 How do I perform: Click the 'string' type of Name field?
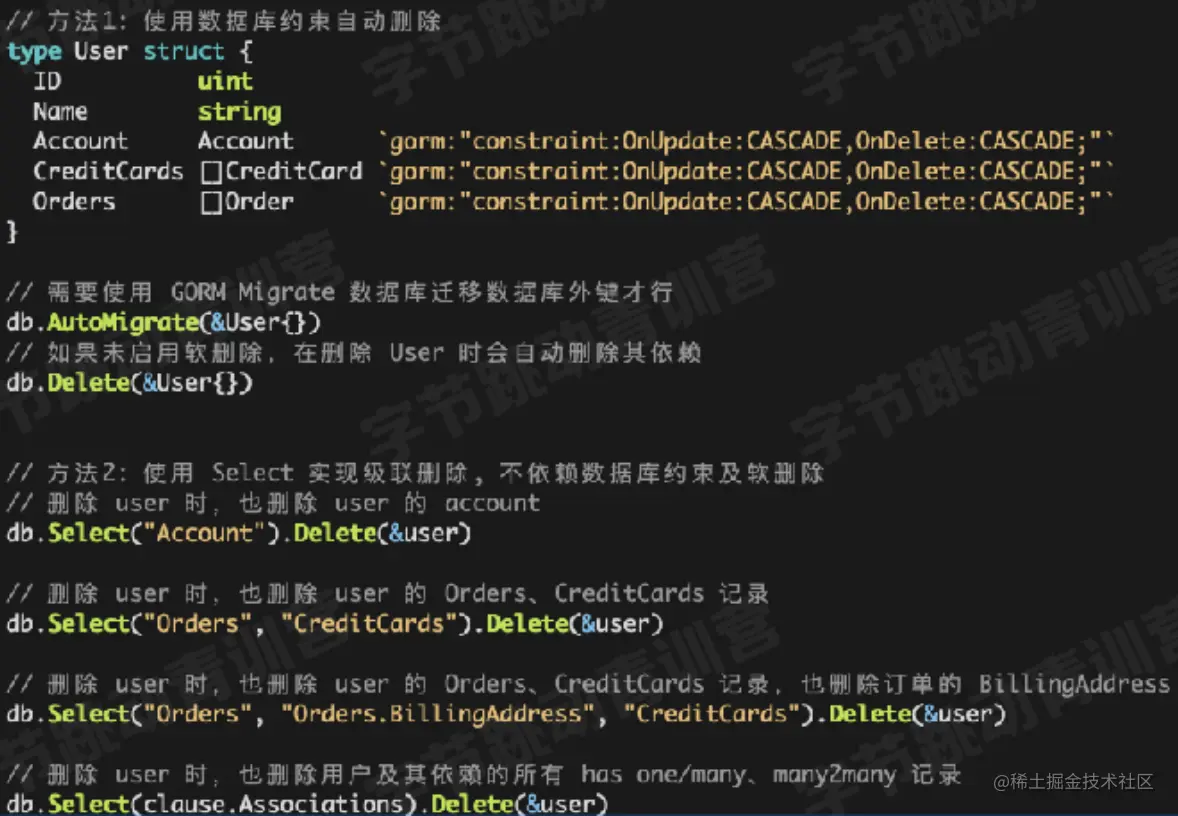pos(240,112)
